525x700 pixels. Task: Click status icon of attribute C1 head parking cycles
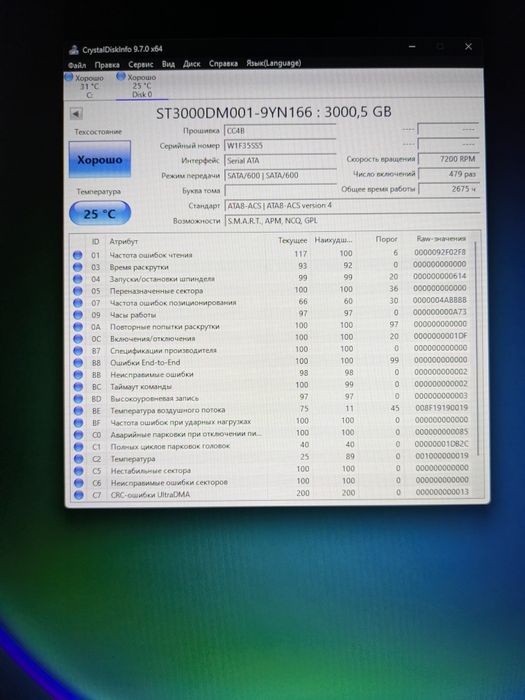coord(79,447)
